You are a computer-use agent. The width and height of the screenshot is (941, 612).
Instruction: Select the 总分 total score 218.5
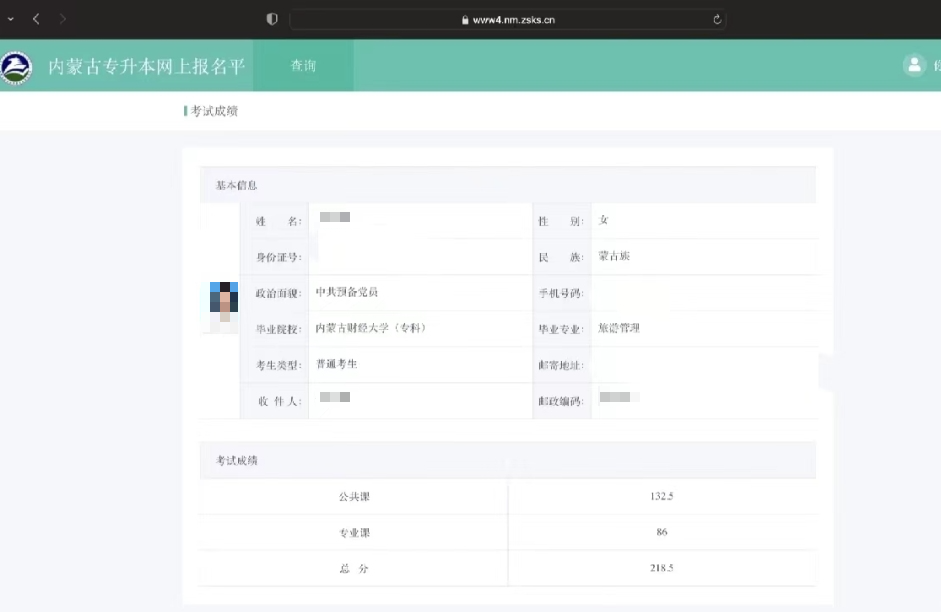click(662, 568)
